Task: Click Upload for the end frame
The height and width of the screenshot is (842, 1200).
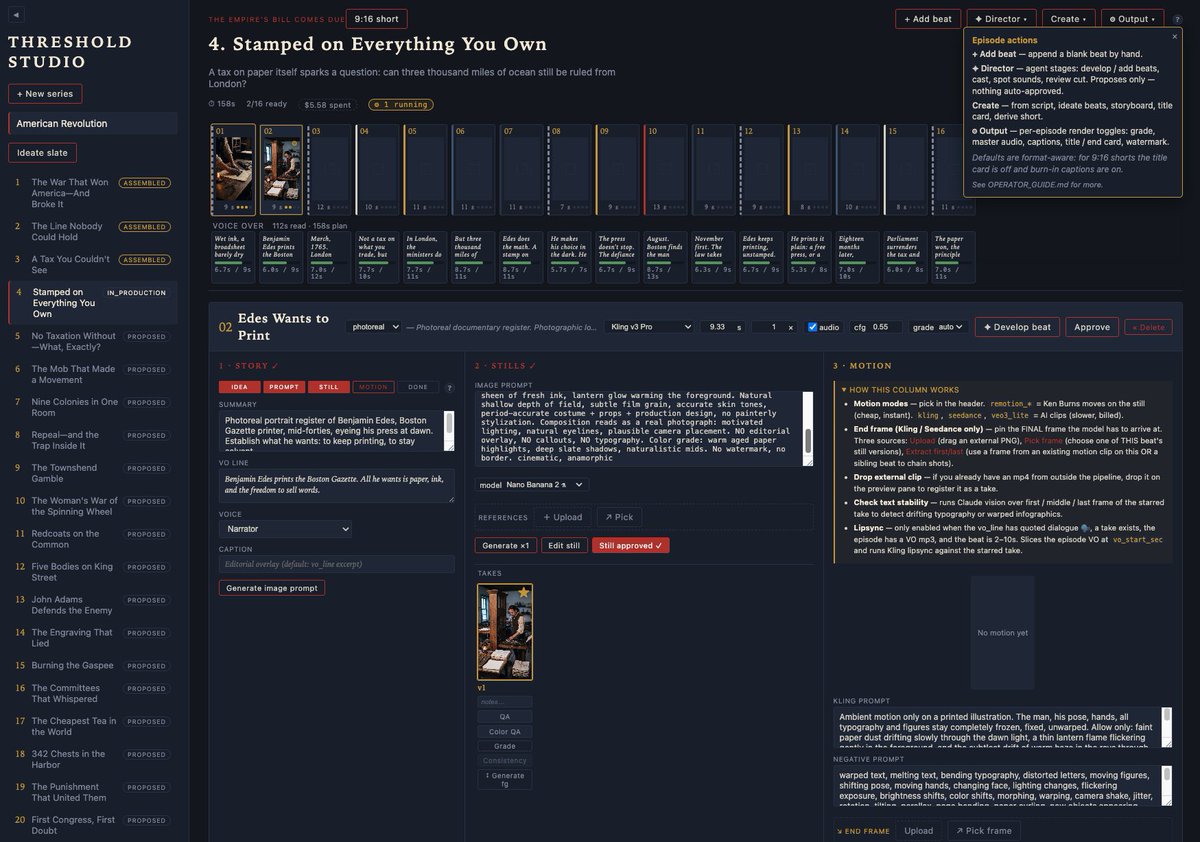Action: point(919,830)
